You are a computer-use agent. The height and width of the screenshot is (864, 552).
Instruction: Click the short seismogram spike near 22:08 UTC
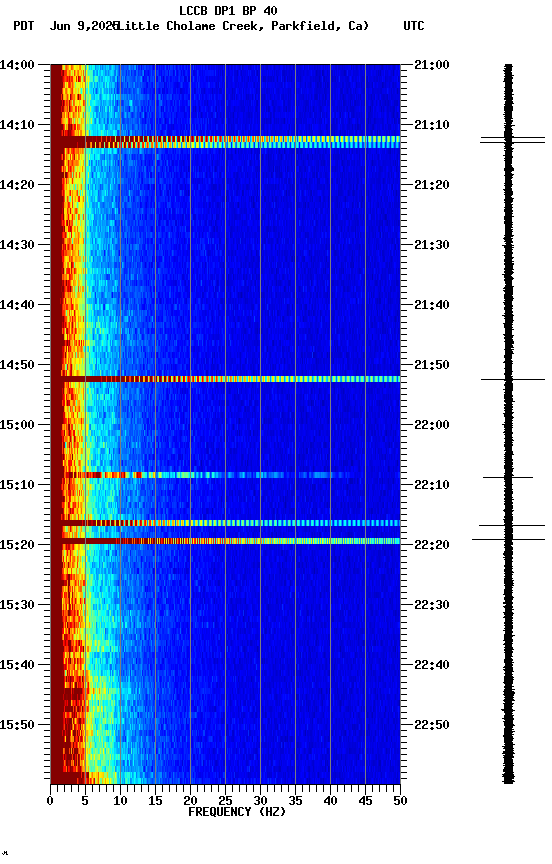click(x=508, y=478)
